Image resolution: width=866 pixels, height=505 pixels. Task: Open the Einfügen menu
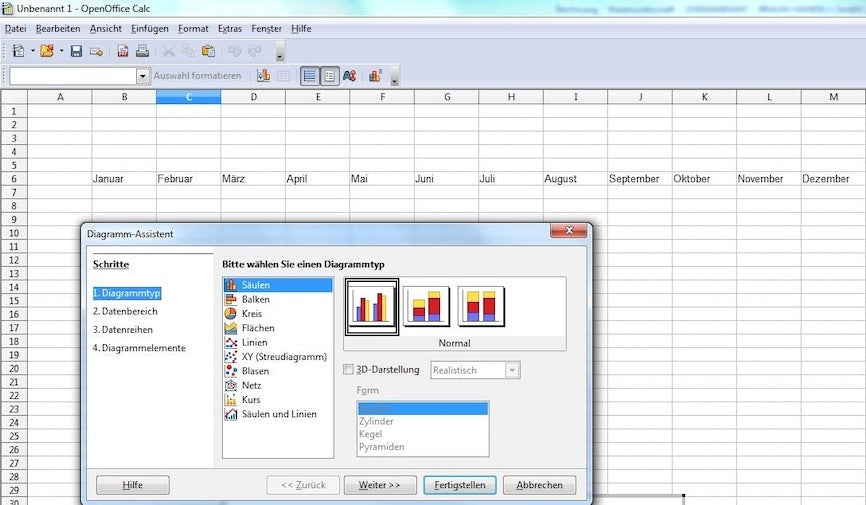point(150,29)
